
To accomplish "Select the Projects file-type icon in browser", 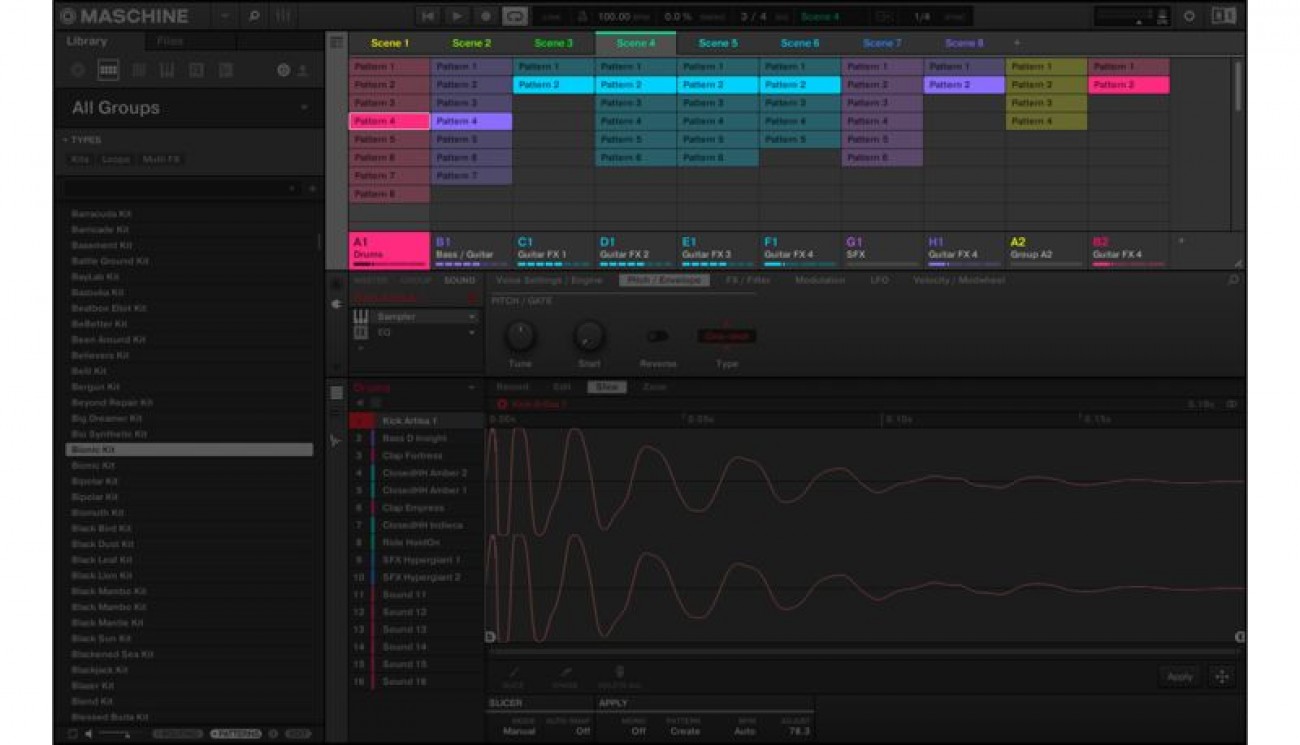I will coord(78,71).
